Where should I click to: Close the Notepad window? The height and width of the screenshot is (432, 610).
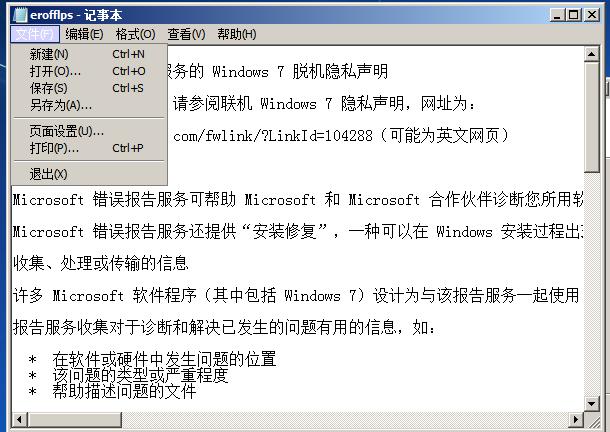coord(591,15)
